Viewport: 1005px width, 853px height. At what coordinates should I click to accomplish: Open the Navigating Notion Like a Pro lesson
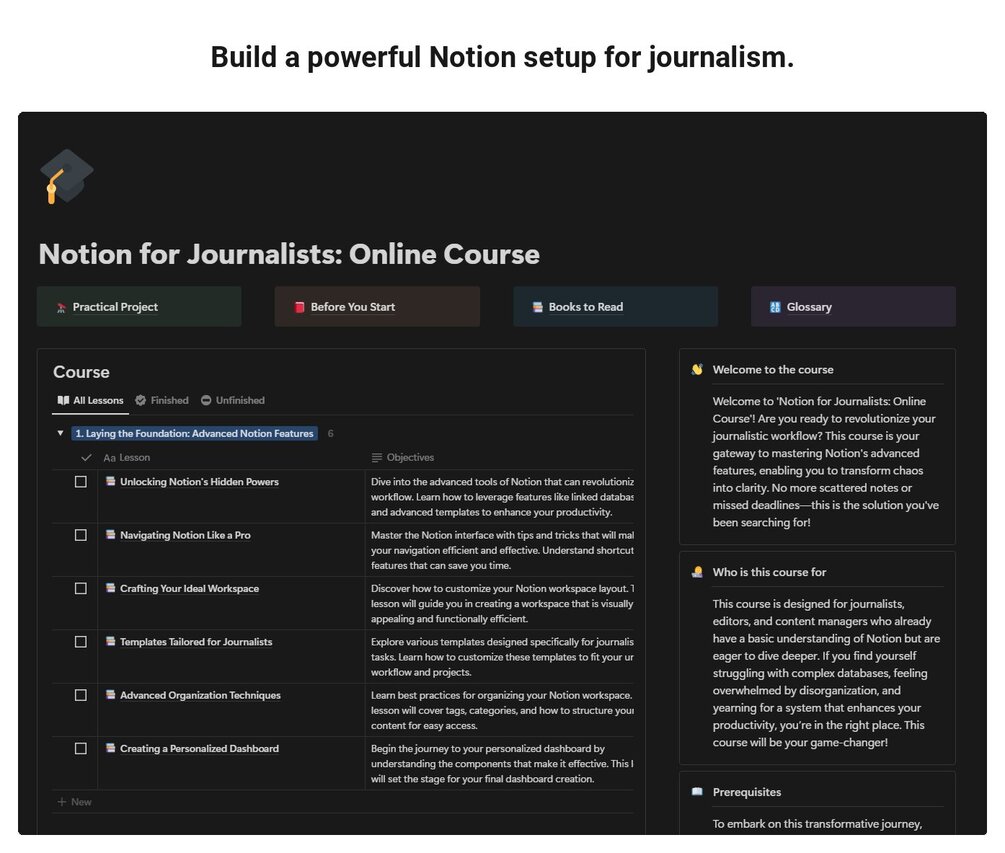tap(185, 535)
